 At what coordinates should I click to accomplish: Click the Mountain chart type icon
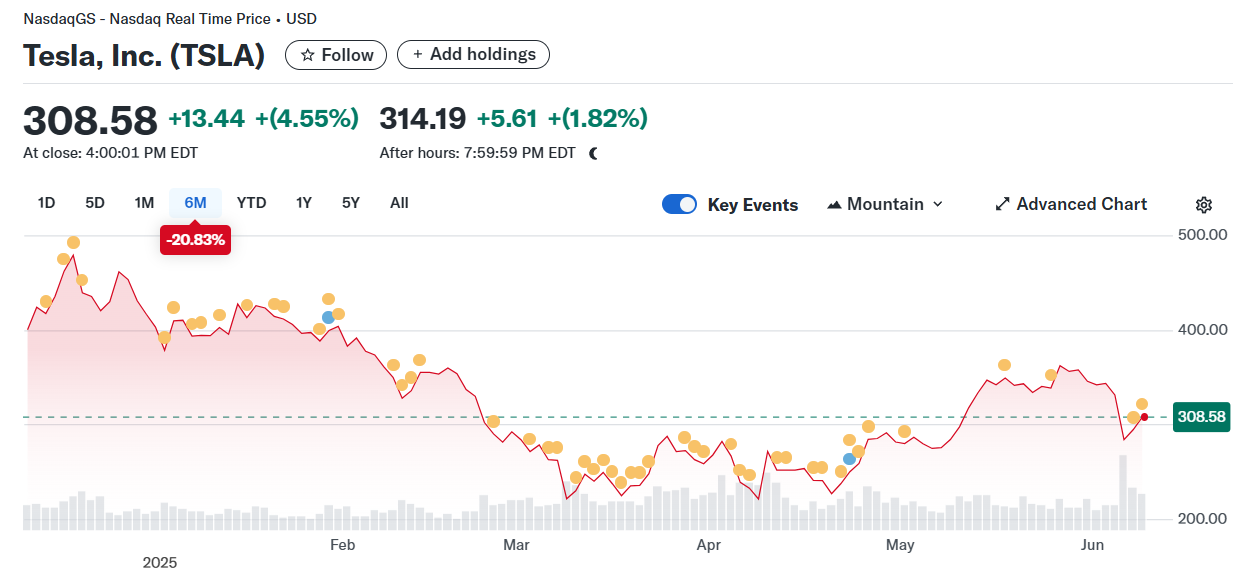(x=834, y=204)
